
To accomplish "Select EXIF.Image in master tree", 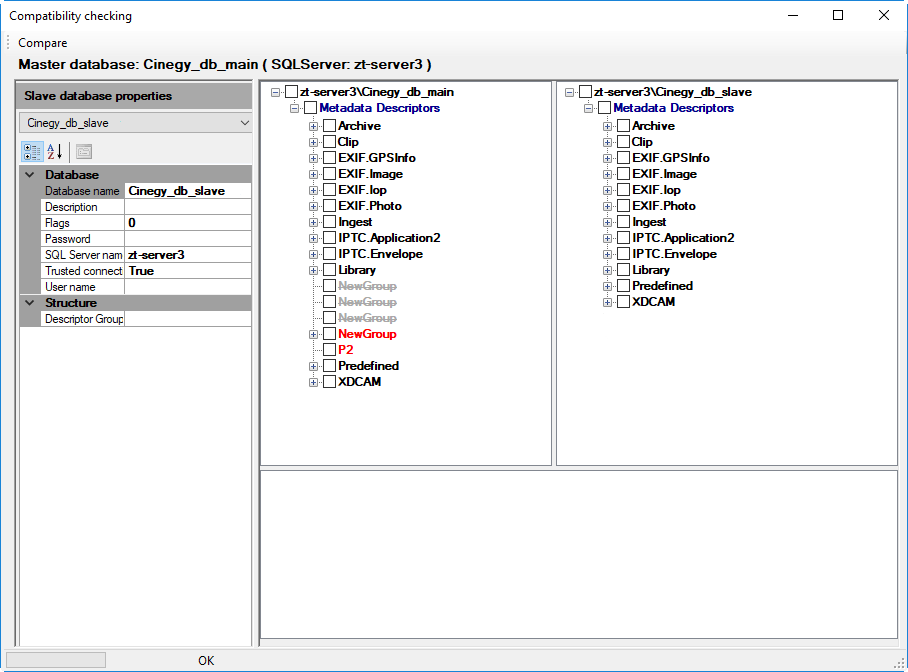I will coord(371,174).
